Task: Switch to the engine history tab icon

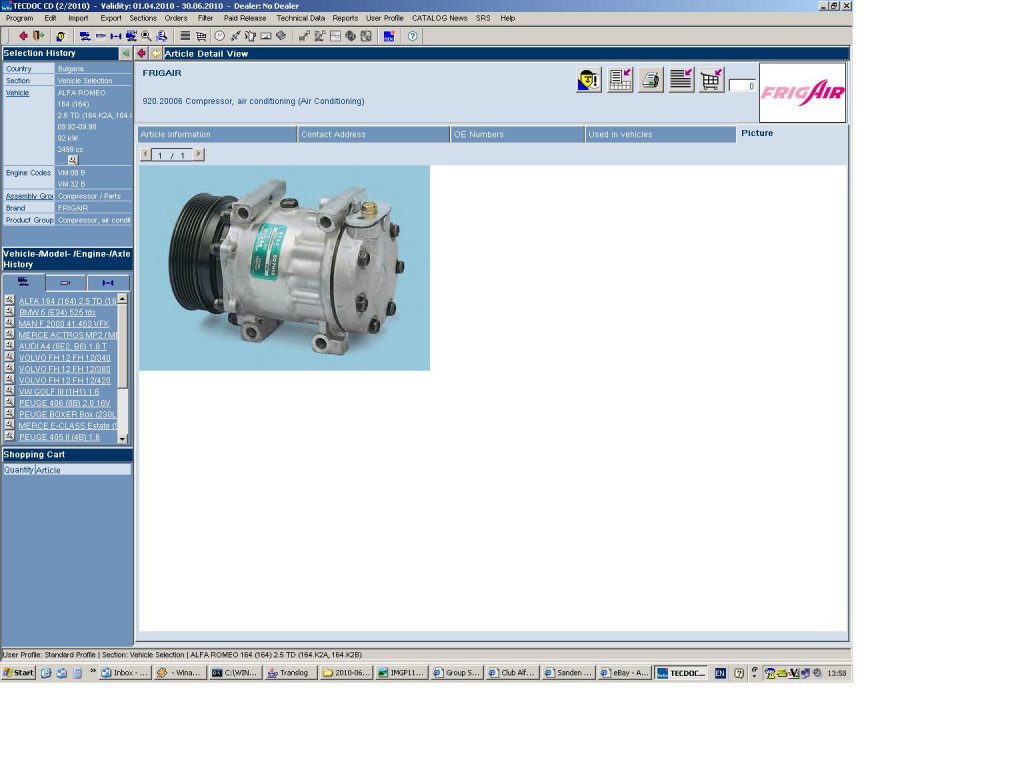Action: [66, 283]
